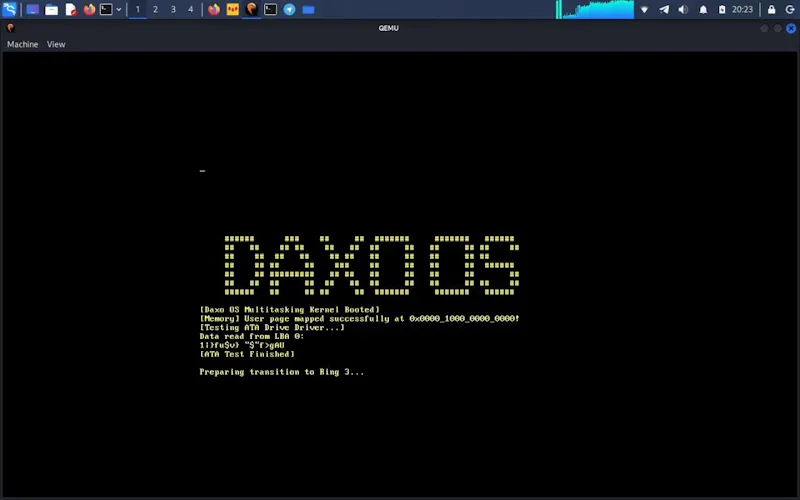This screenshot has width=800, height=500.
Task: Click the 'Data read from LBA 0:' line
Action: click(x=252, y=336)
